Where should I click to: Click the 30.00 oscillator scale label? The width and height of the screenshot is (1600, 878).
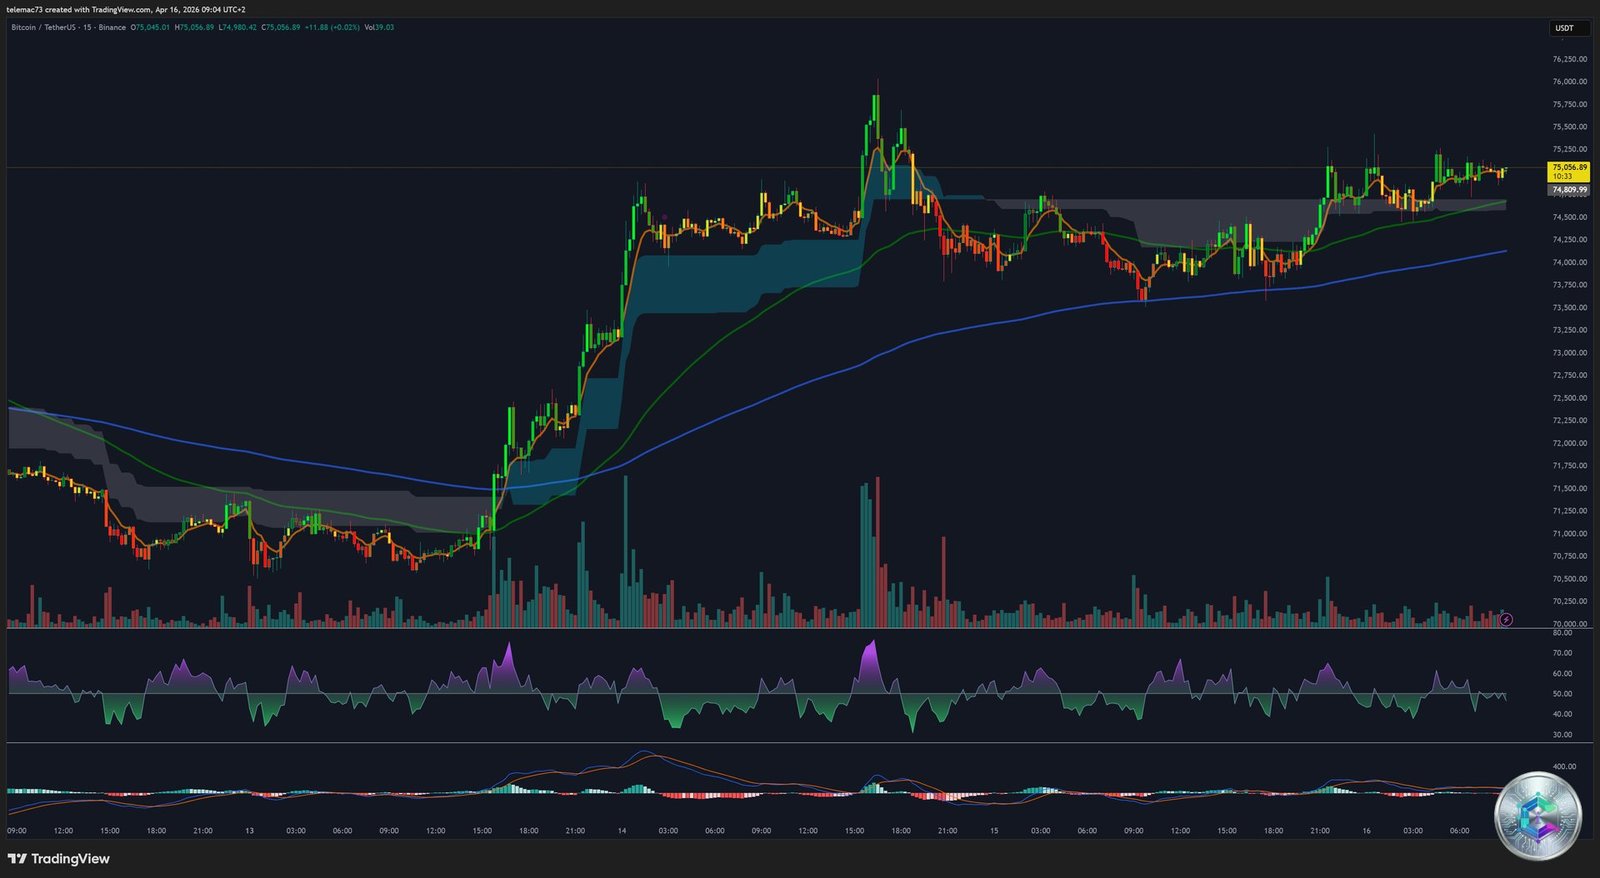pyautogui.click(x=1562, y=735)
